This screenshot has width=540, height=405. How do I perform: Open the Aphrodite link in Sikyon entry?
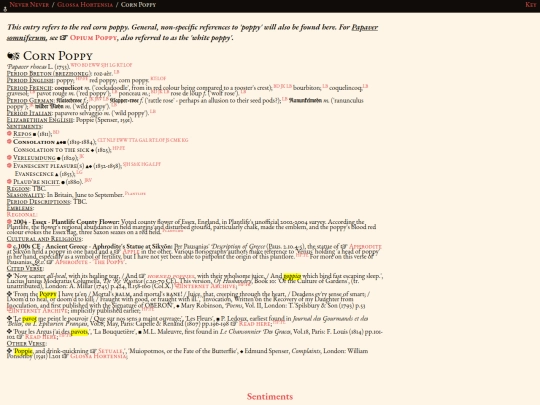click(365, 247)
